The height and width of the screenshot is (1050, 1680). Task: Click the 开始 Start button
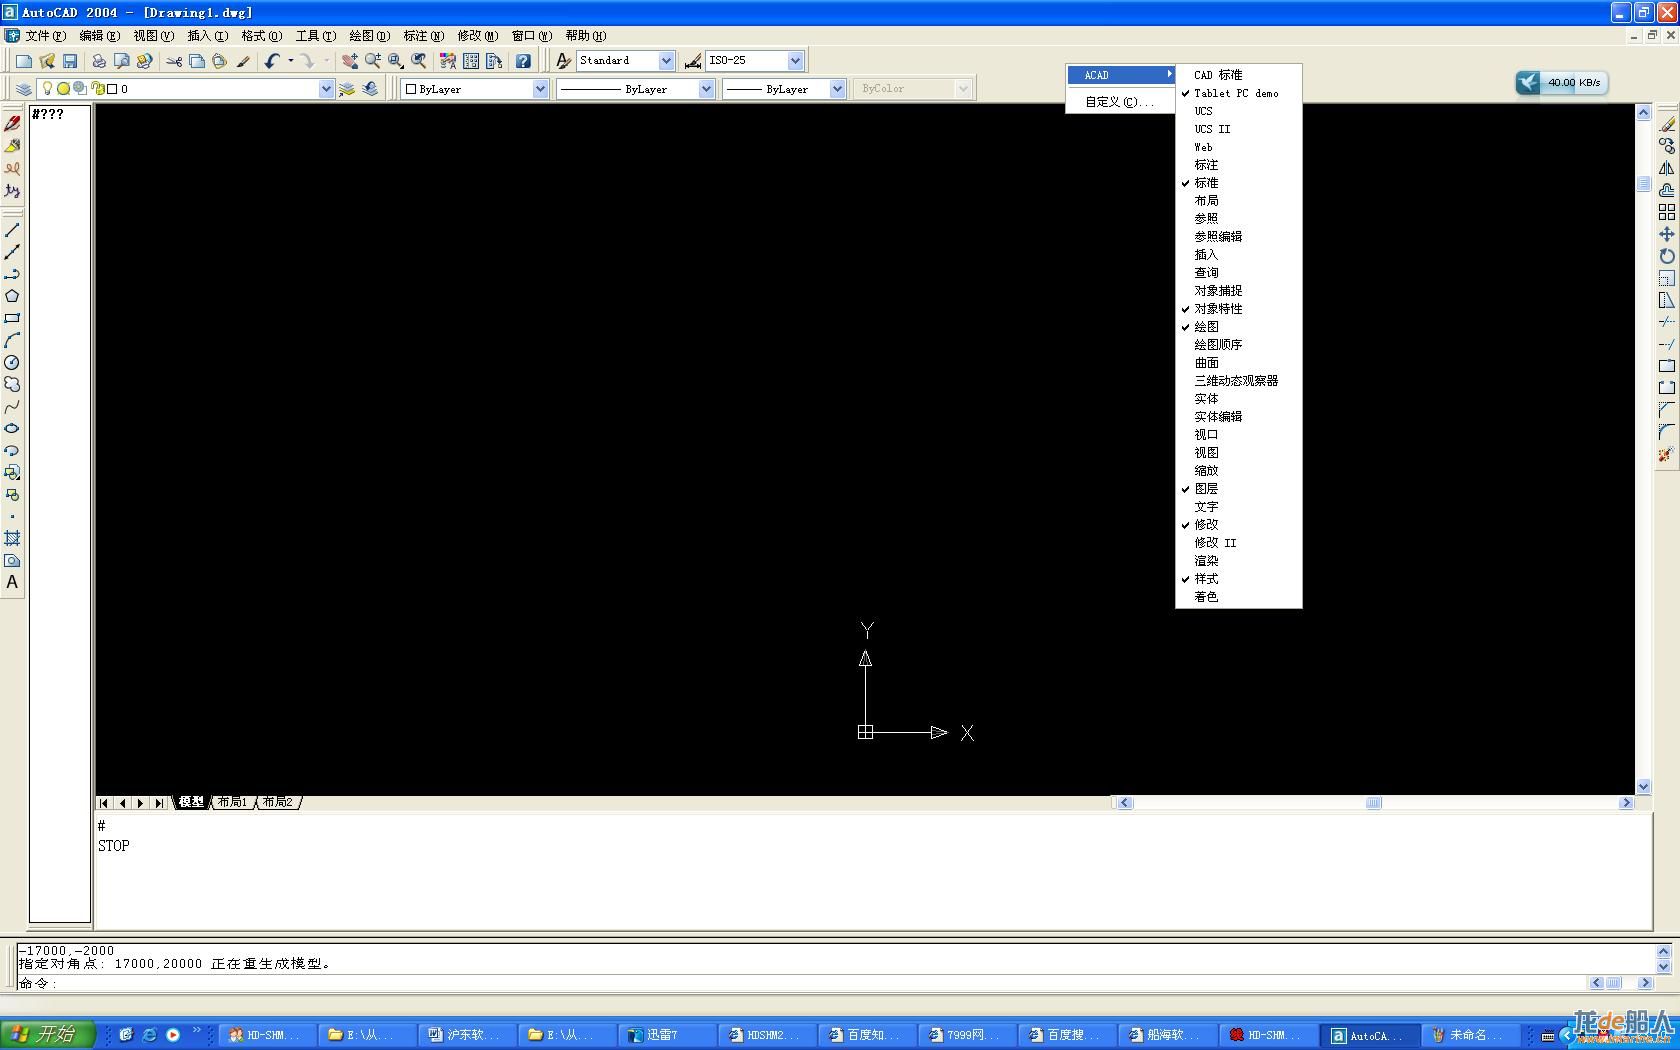(48, 1035)
